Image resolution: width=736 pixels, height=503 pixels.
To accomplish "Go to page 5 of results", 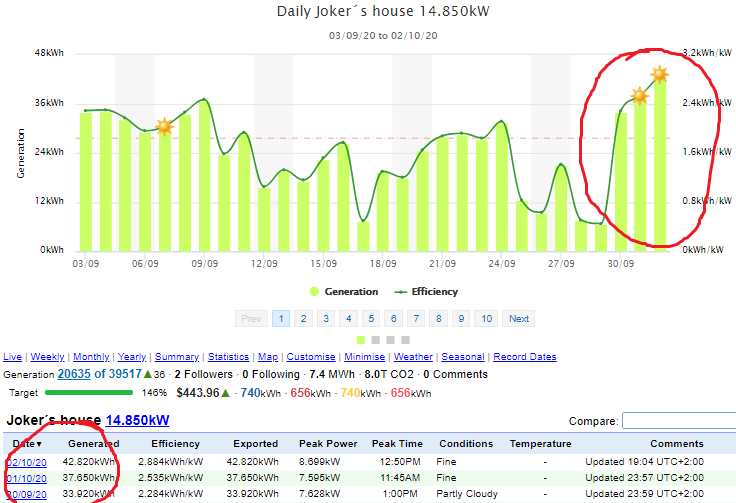I will [371, 319].
